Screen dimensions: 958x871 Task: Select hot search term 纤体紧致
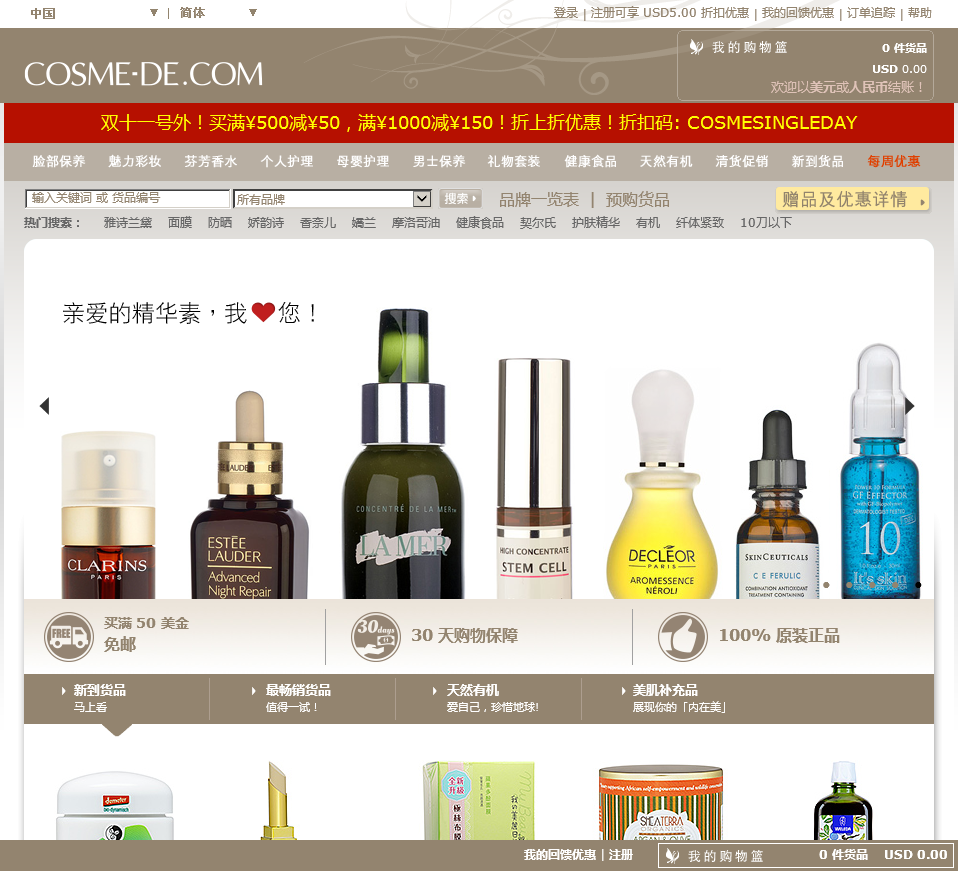(700, 223)
